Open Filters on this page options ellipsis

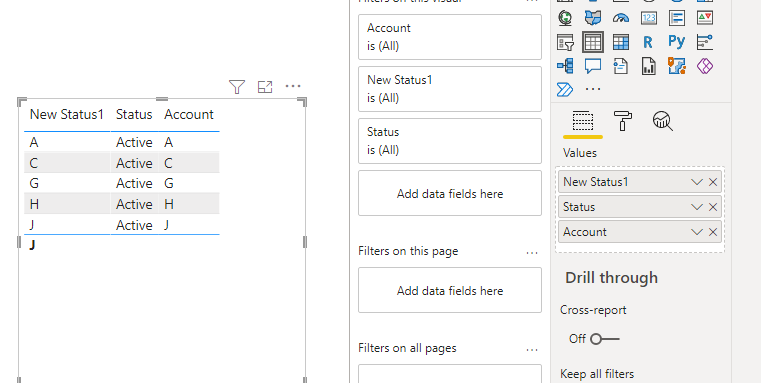pos(532,252)
